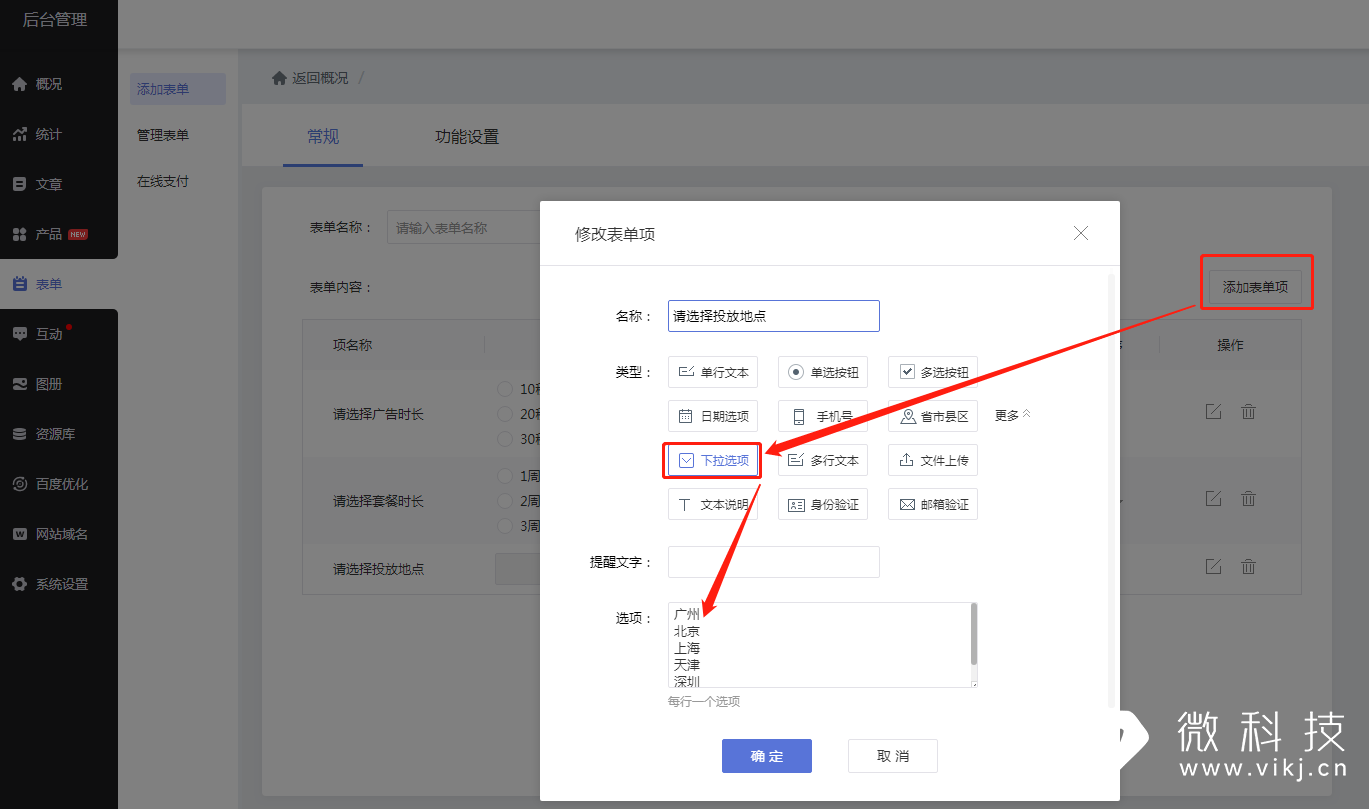Select 多选按钮 checkbox field type

pyautogui.click(x=932, y=372)
